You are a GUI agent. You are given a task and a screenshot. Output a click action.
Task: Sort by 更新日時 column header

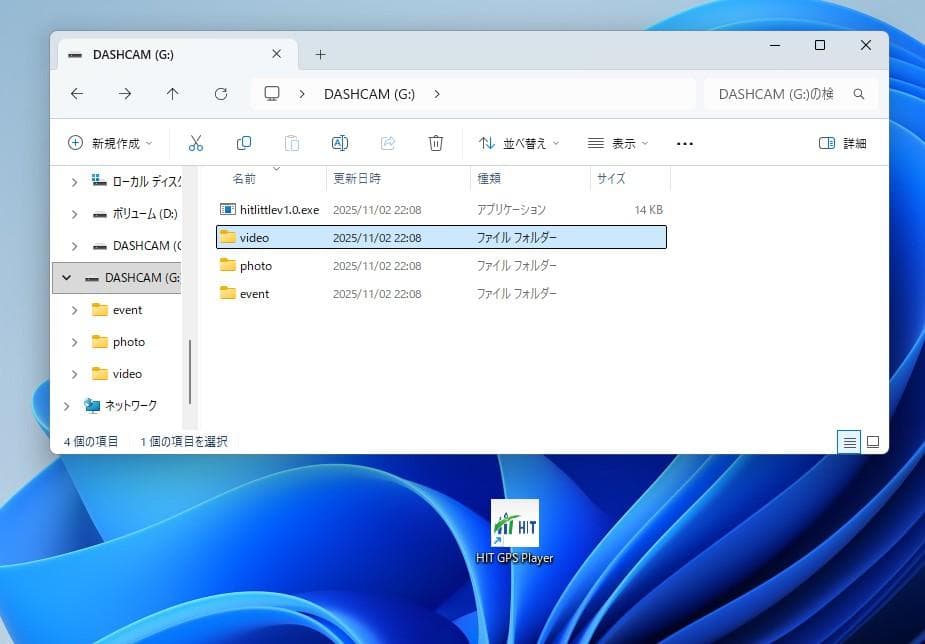(x=357, y=179)
